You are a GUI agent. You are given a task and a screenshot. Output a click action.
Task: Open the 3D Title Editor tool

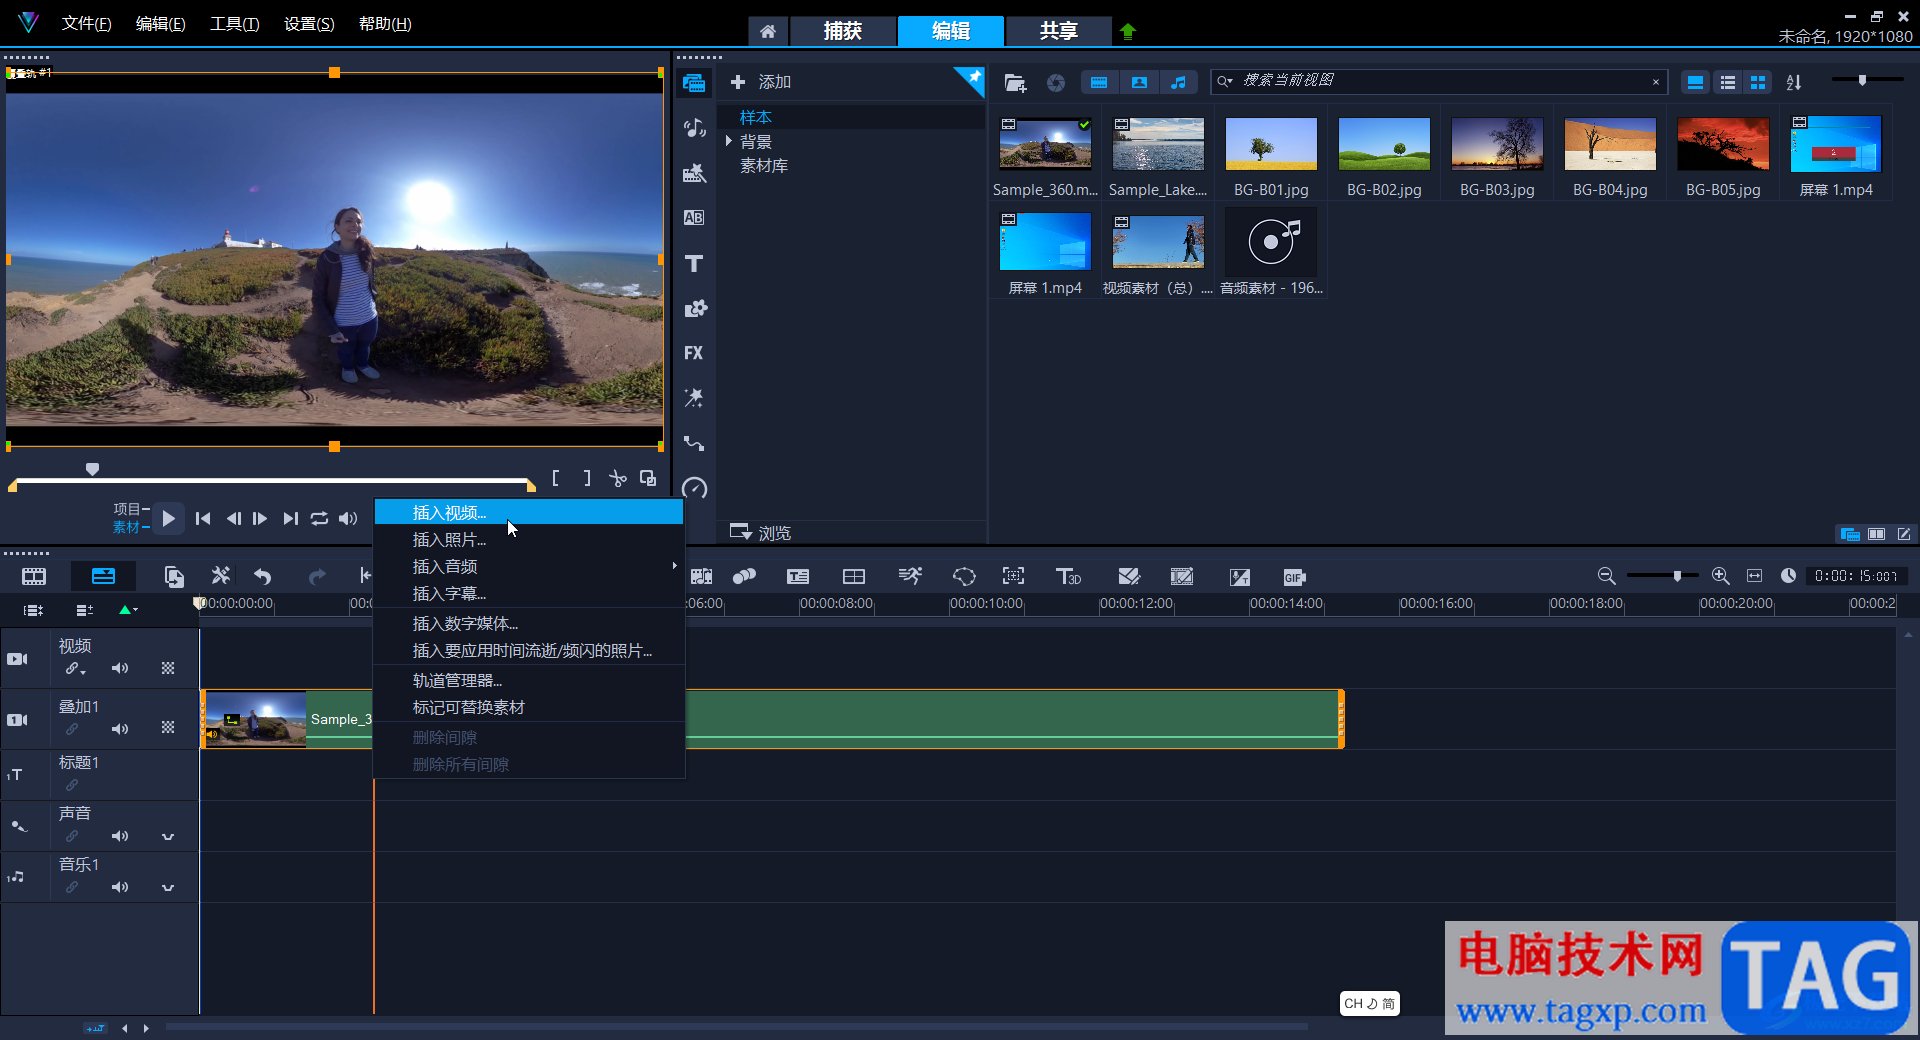tap(1068, 576)
